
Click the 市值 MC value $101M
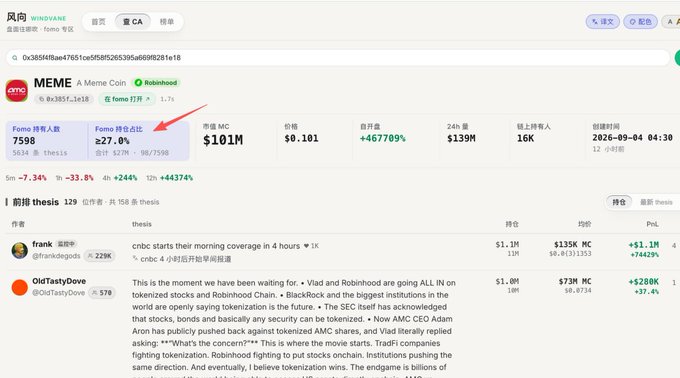tap(223, 140)
